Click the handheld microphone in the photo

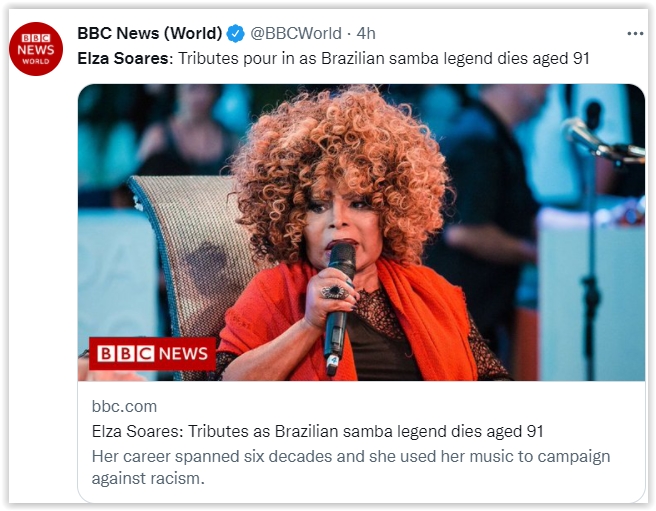pos(339,300)
